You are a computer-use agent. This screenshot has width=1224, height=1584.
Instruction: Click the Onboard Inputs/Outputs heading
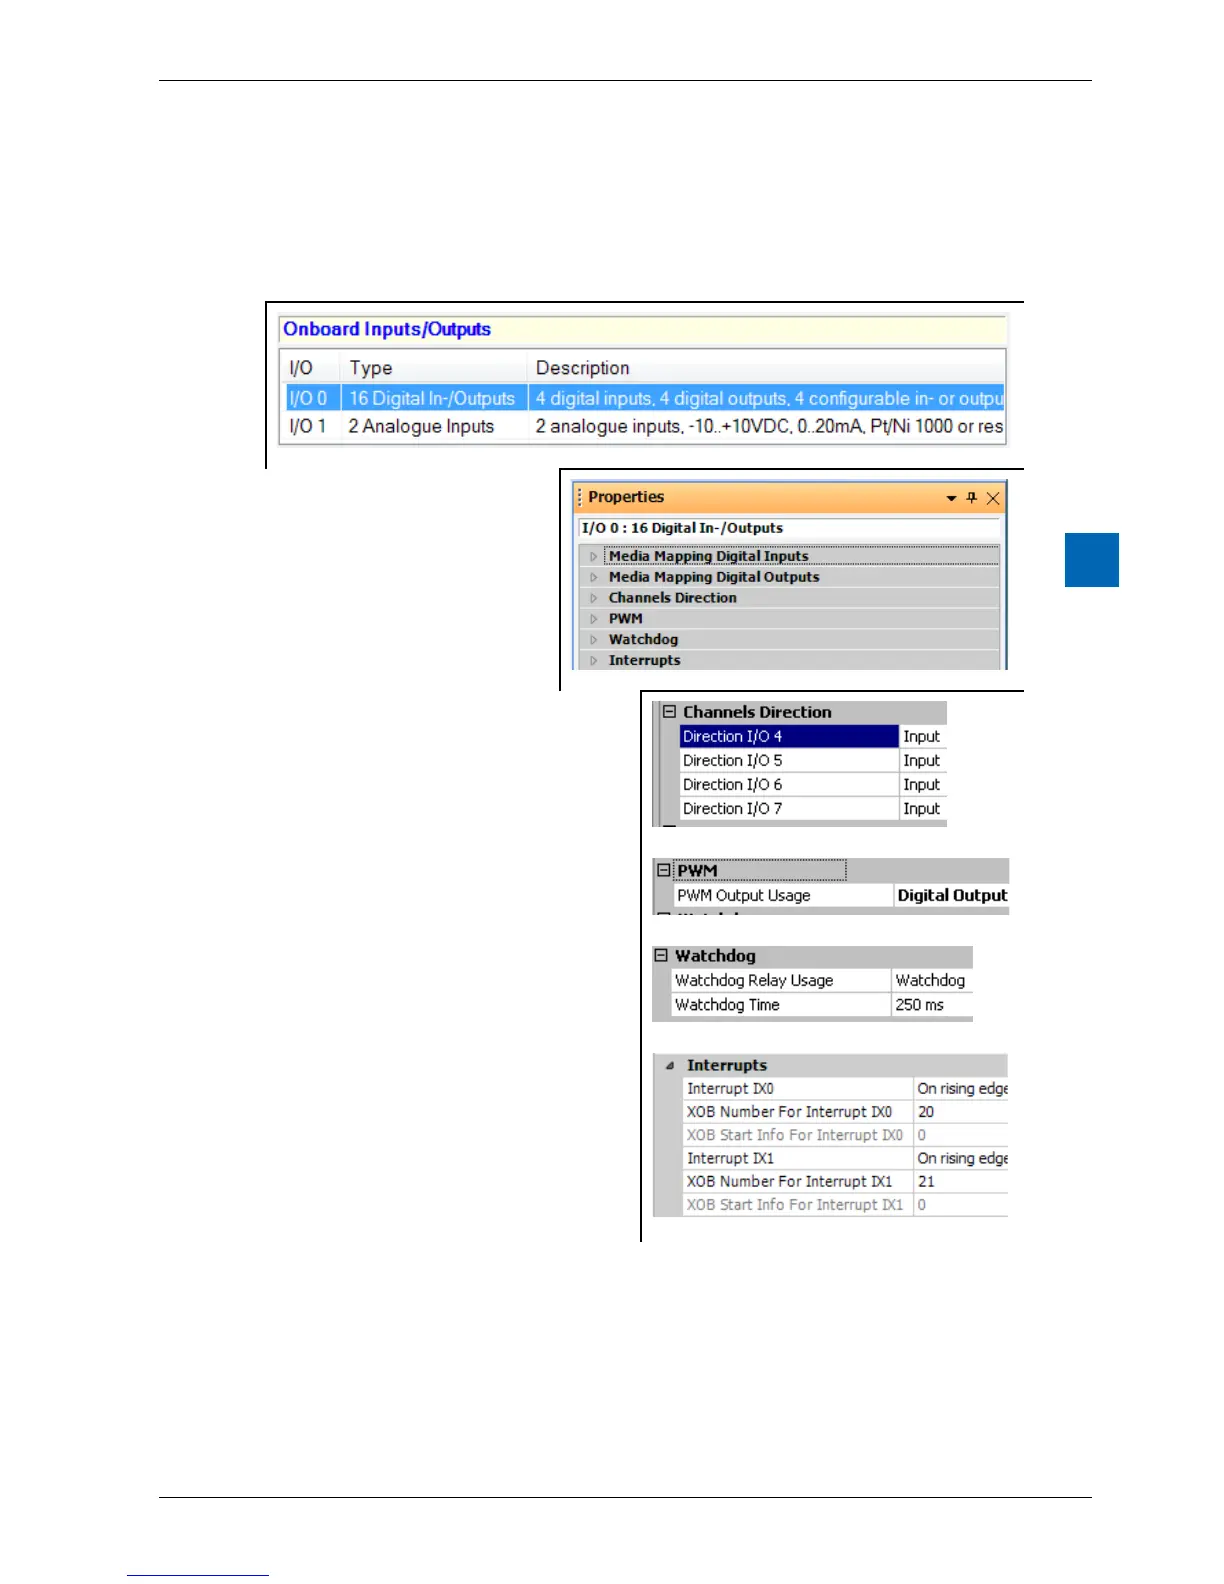pyautogui.click(x=387, y=329)
